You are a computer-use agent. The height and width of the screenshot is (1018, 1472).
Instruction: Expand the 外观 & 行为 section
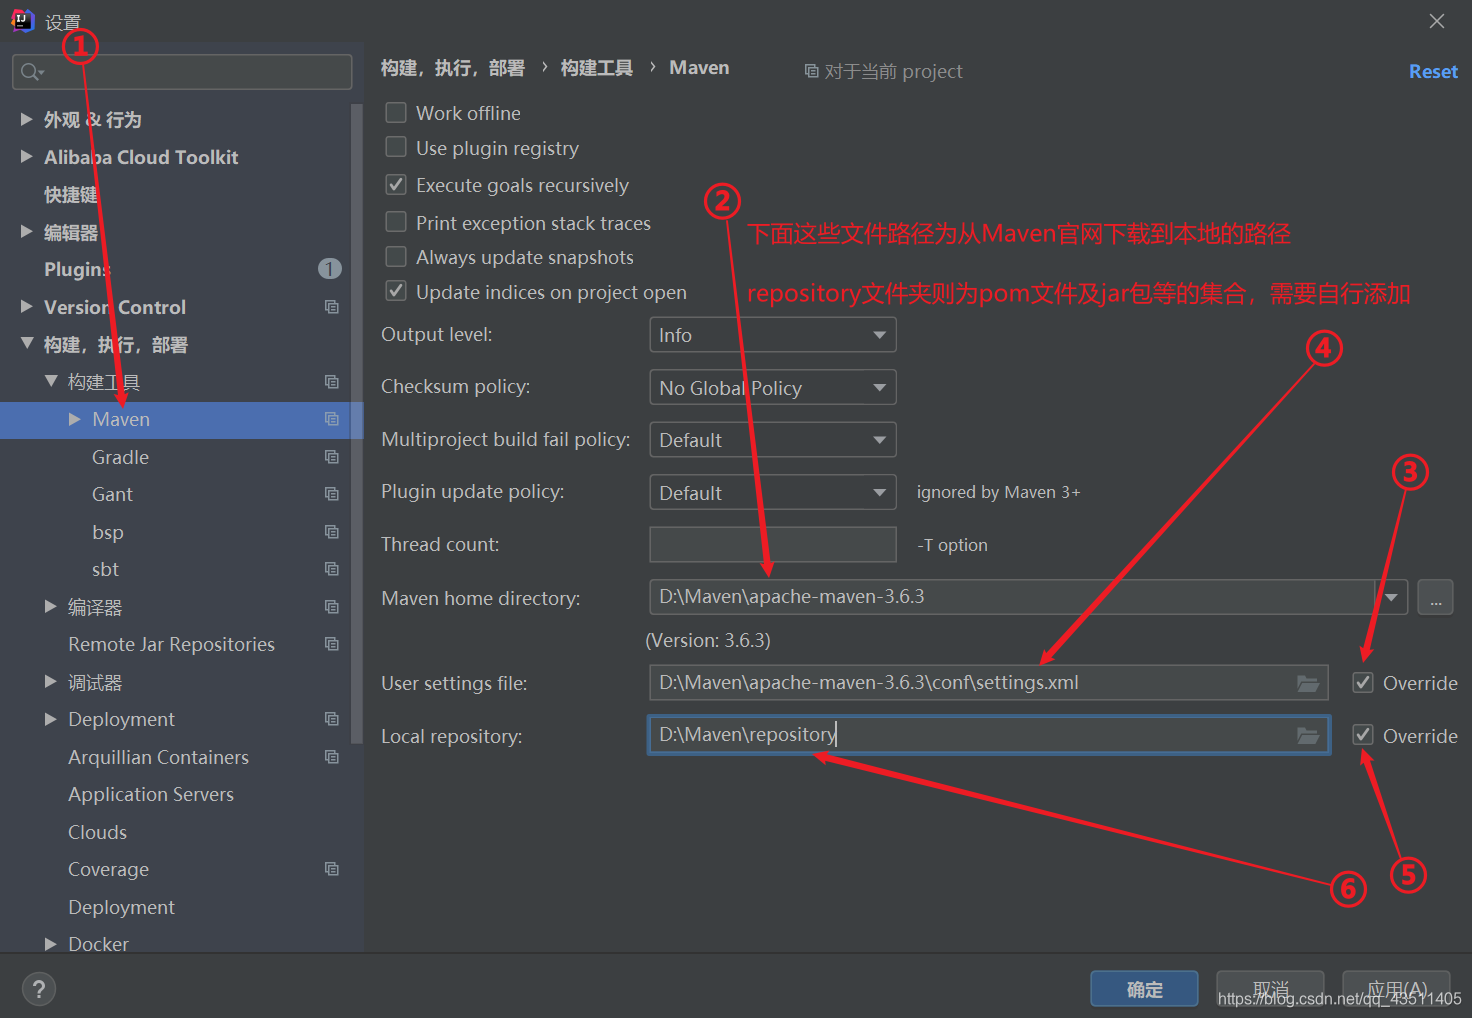pos(27,119)
